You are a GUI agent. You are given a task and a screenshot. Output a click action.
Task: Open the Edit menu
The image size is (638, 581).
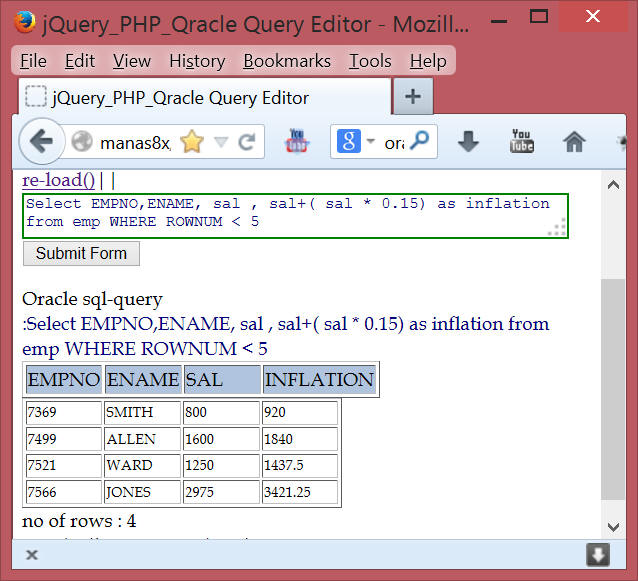(x=80, y=61)
